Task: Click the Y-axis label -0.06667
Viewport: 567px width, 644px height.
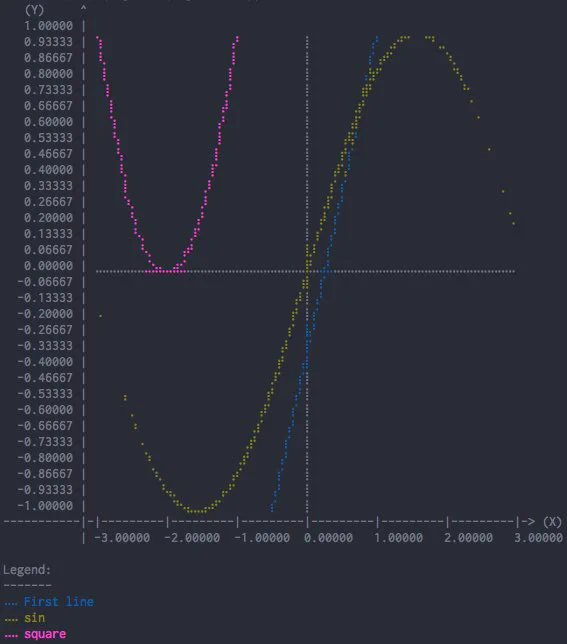Action: coord(45,282)
